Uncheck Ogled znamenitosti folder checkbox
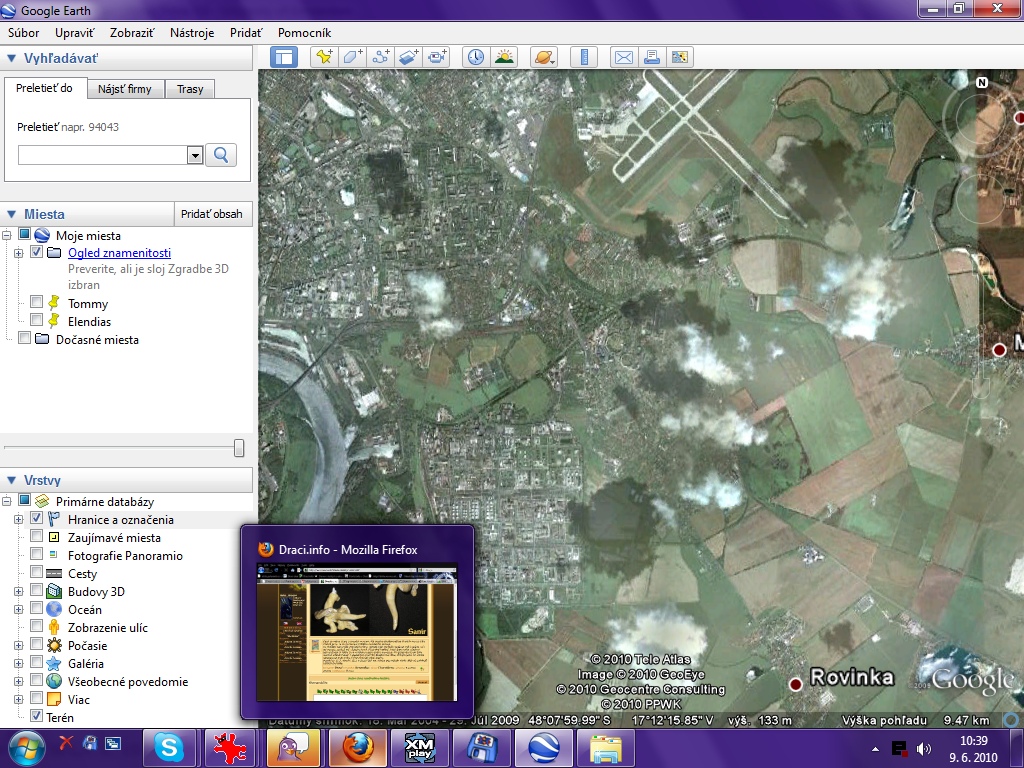Viewport: 1024px width, 768px height. (x=37, y=251)
